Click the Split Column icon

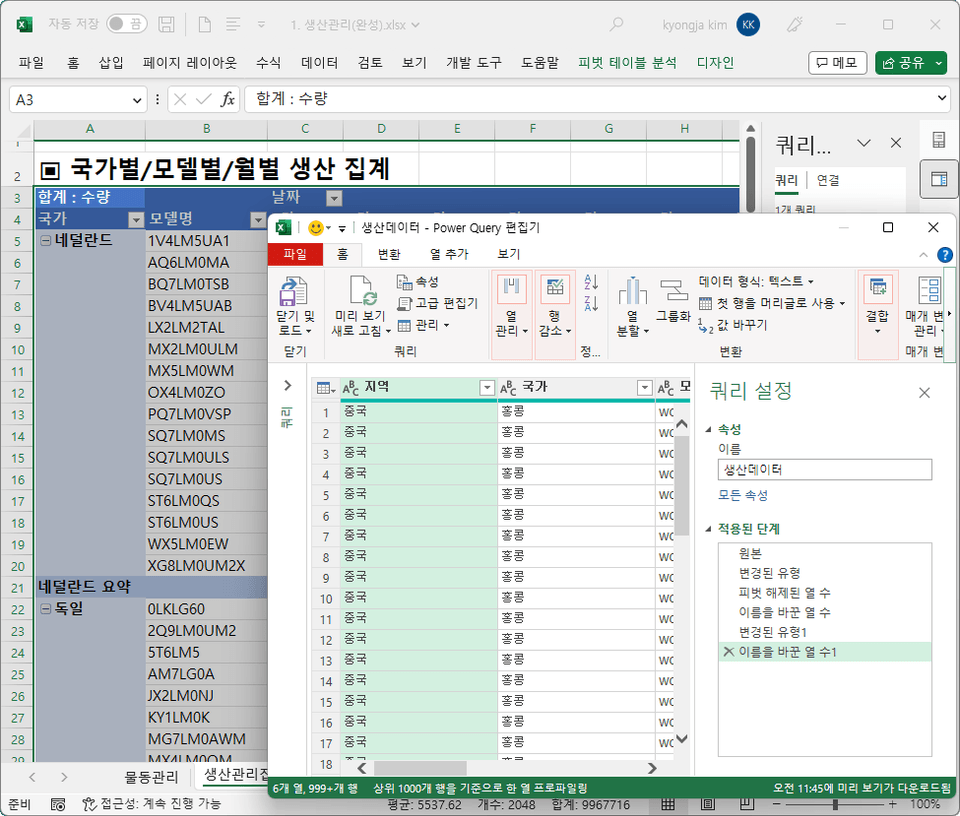[632, 290]
